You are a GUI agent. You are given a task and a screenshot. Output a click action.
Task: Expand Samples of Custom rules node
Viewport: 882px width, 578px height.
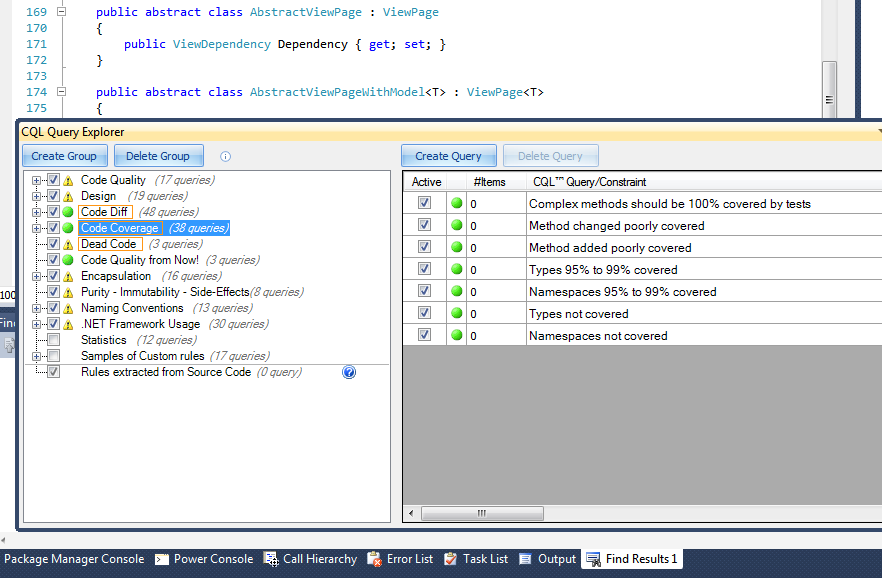[x=37, y=356]
